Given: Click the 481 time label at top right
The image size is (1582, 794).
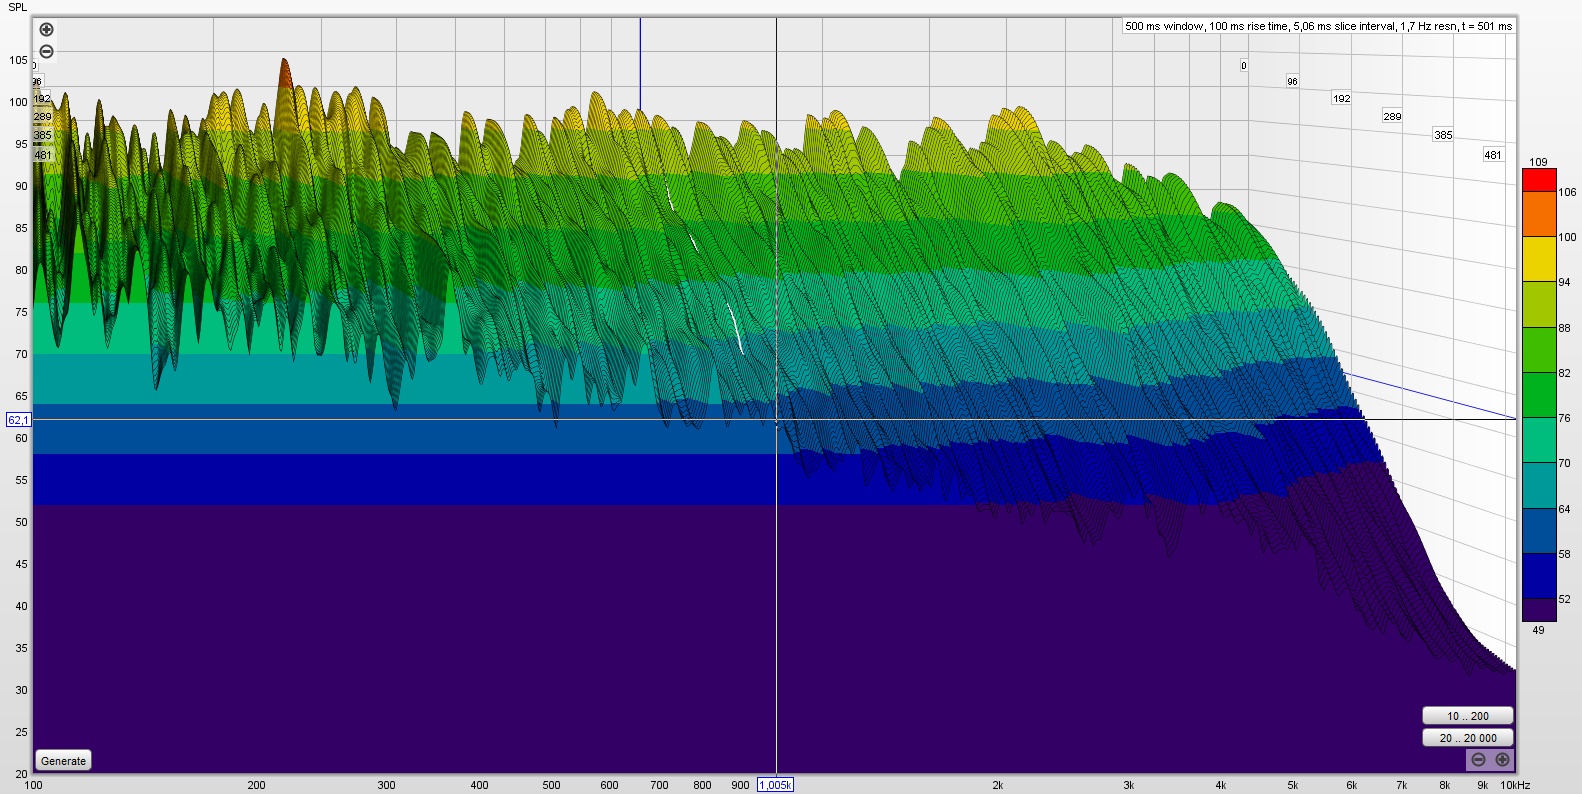Looking at the screenshot, I should click(1493, 155).
